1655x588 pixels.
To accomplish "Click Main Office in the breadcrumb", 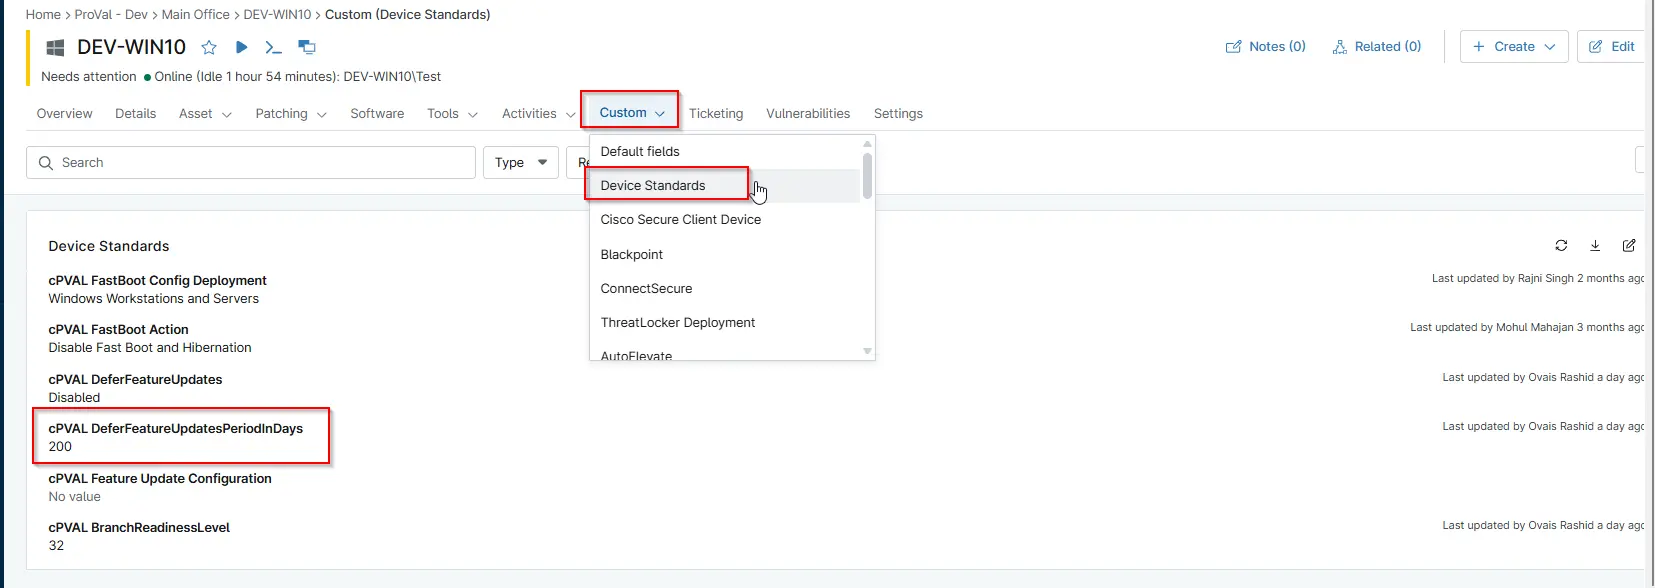I will (x=195, y=14).
